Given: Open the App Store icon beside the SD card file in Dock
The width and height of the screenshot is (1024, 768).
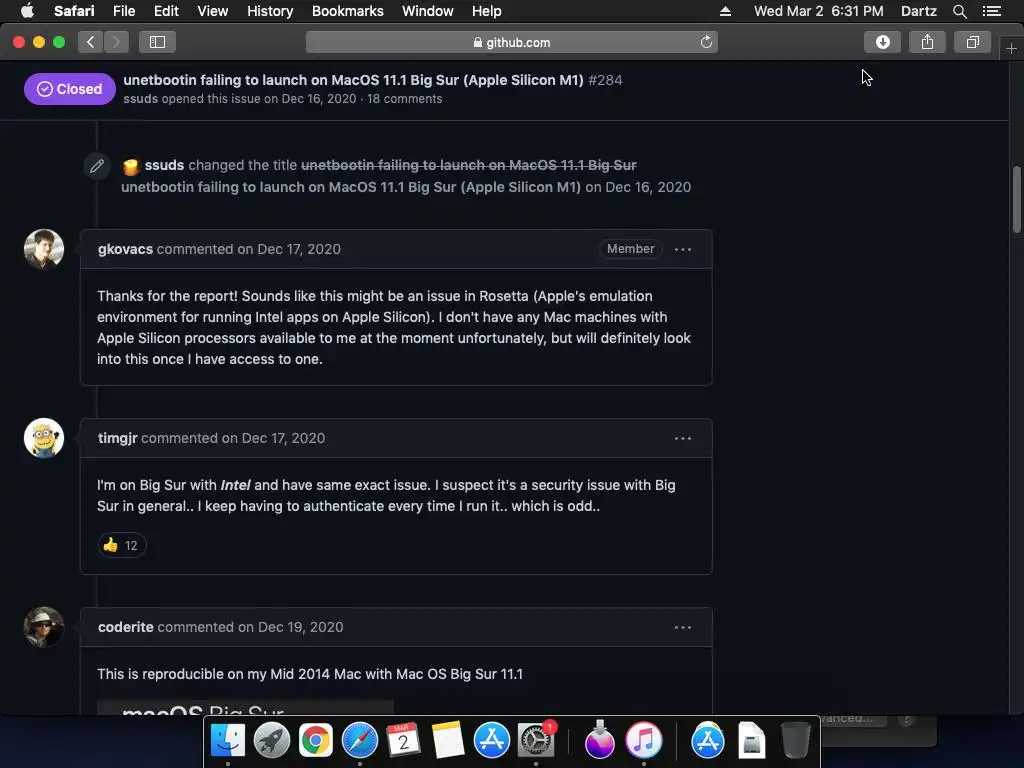Looking at the screenshot, I should [707, 741].
